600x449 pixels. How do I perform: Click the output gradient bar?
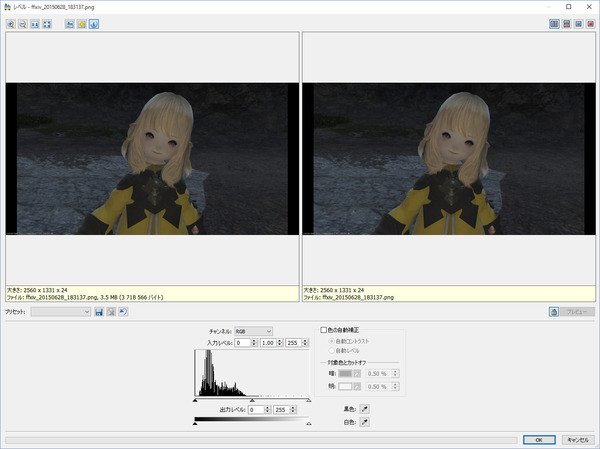pos(252,419)
